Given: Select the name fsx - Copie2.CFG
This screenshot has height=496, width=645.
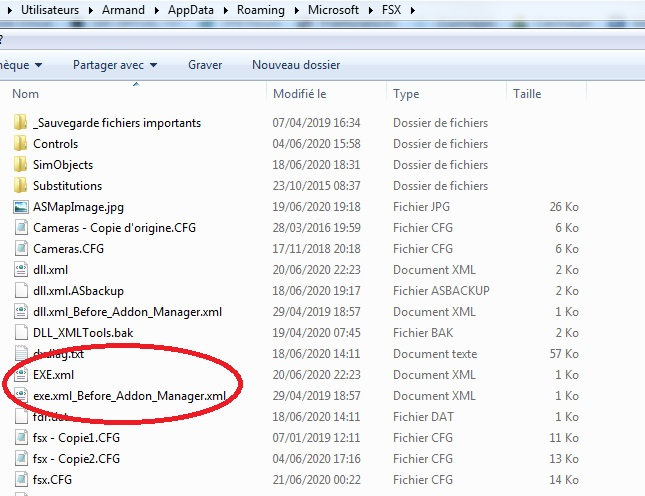Looking at the screenshot, I should (x=77, y=459).
